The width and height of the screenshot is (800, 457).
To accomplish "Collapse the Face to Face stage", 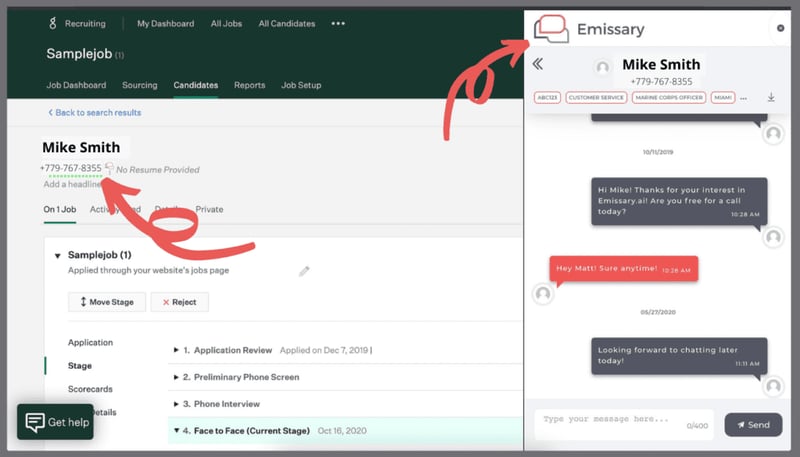I will click(x=174, y=431).
